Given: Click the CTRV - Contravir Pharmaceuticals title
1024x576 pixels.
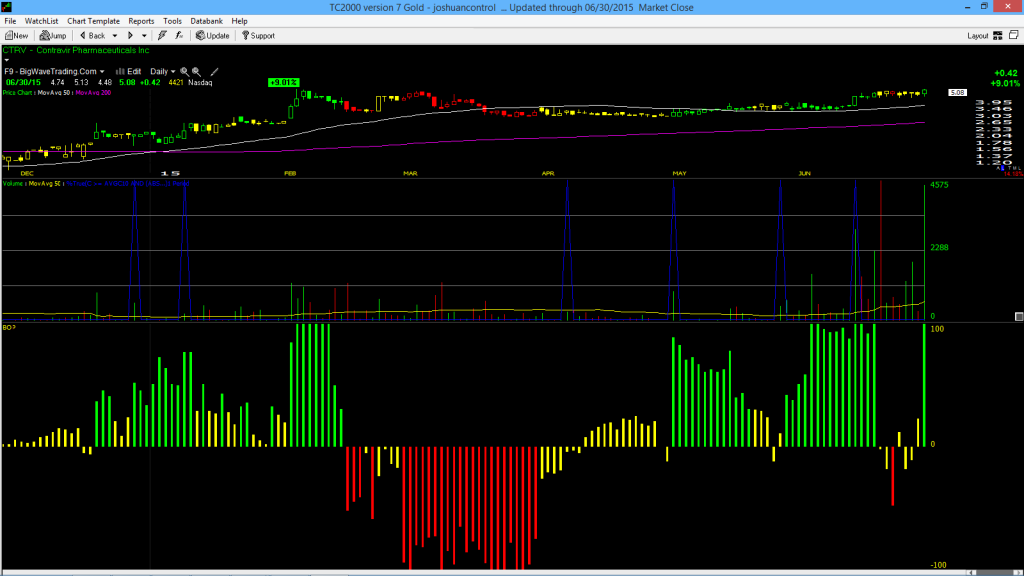Looking at the screenshot, I should 76,50.
